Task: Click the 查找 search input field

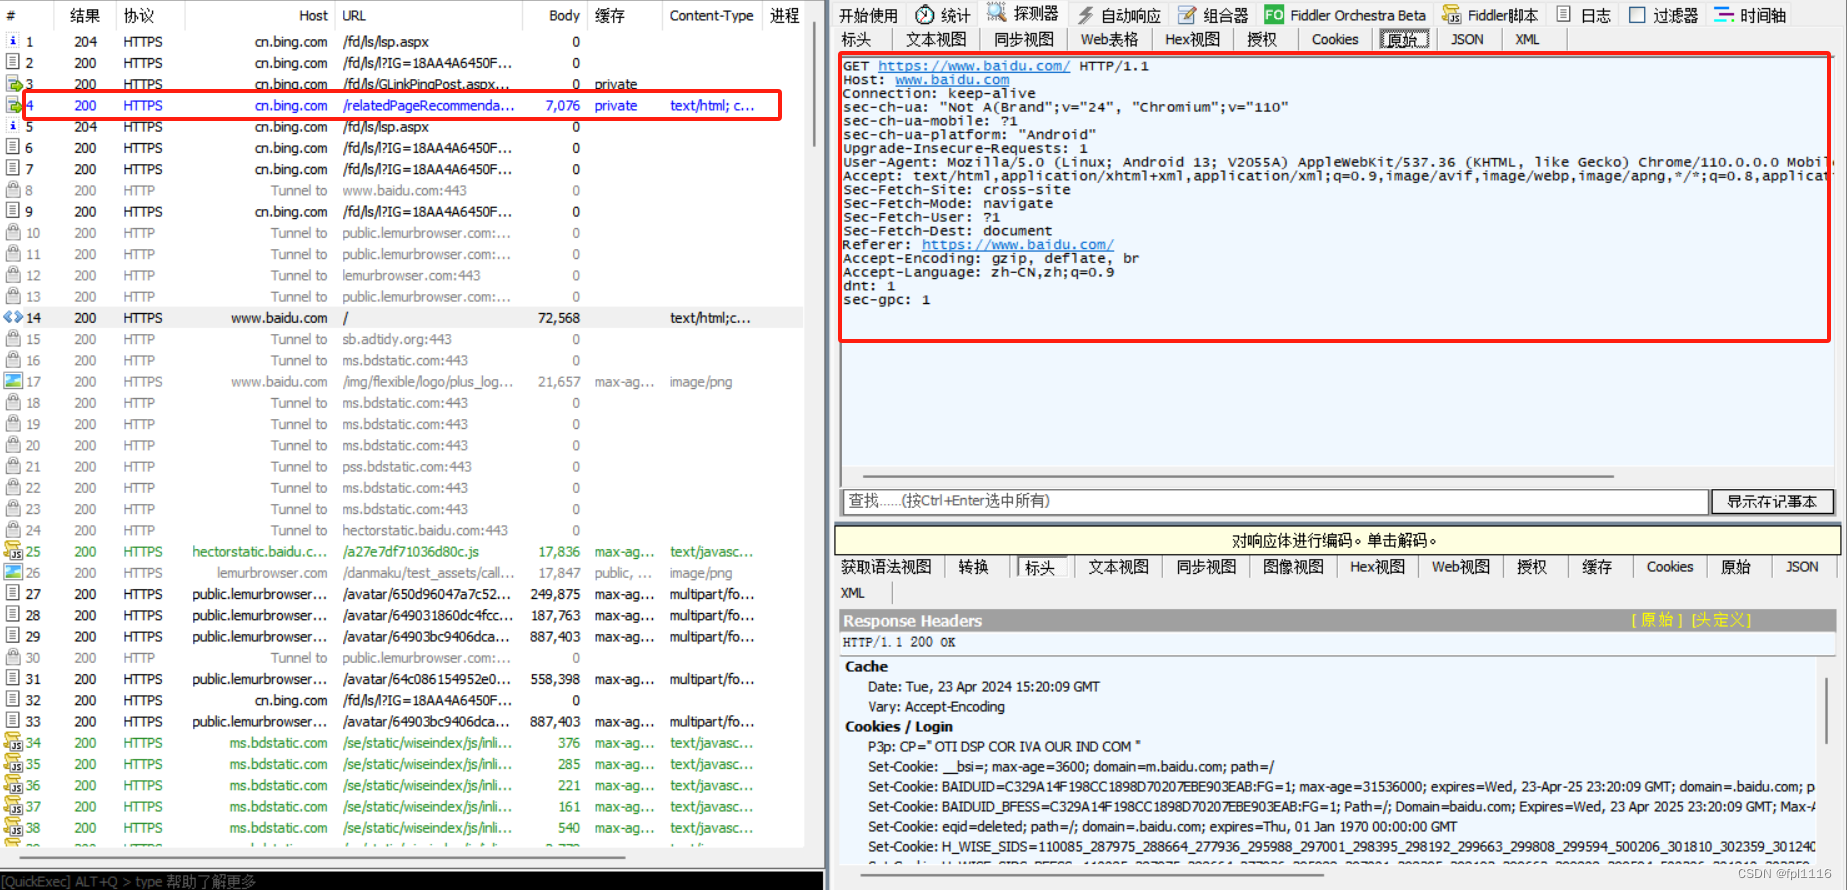Action: (1274, 501)
